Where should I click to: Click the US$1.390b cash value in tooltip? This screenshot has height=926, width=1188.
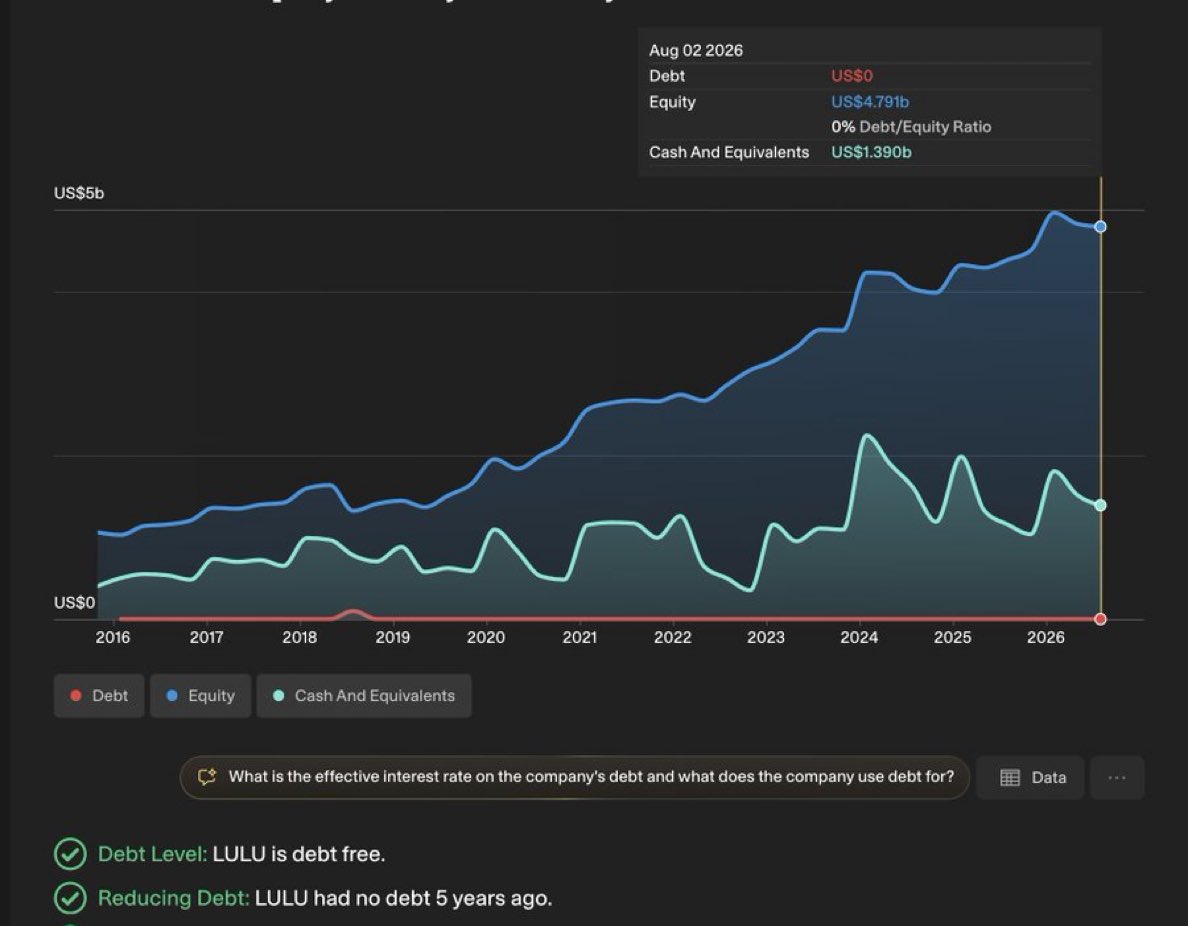click(x=871, y=152)
